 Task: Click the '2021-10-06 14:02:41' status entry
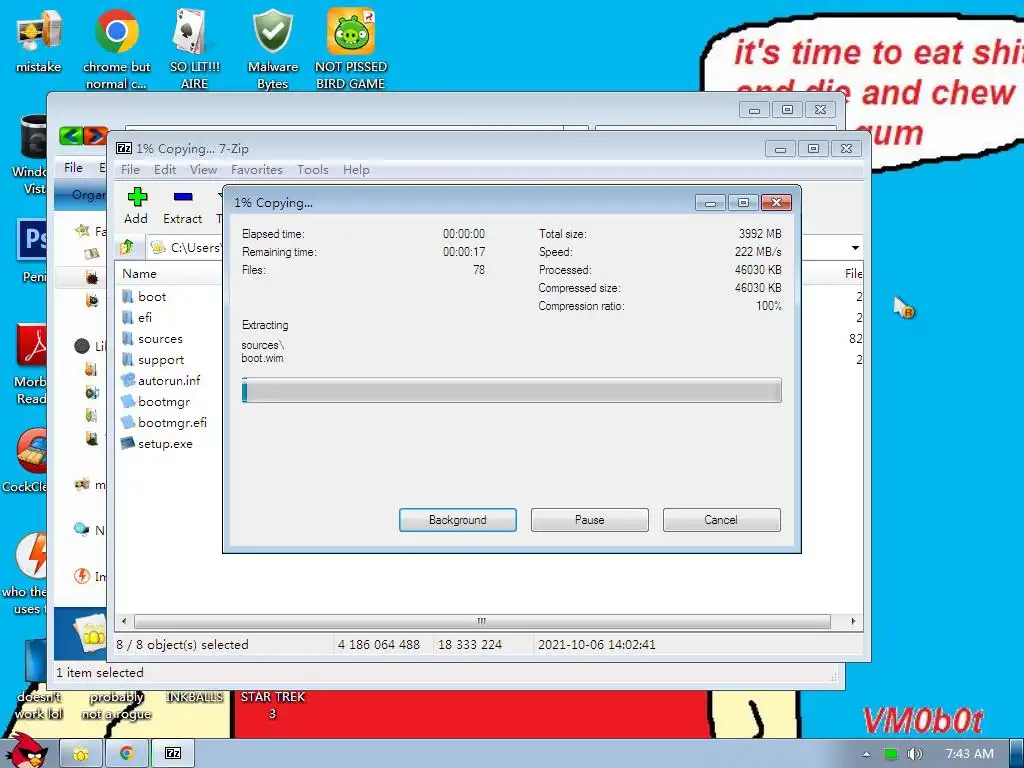596,645
